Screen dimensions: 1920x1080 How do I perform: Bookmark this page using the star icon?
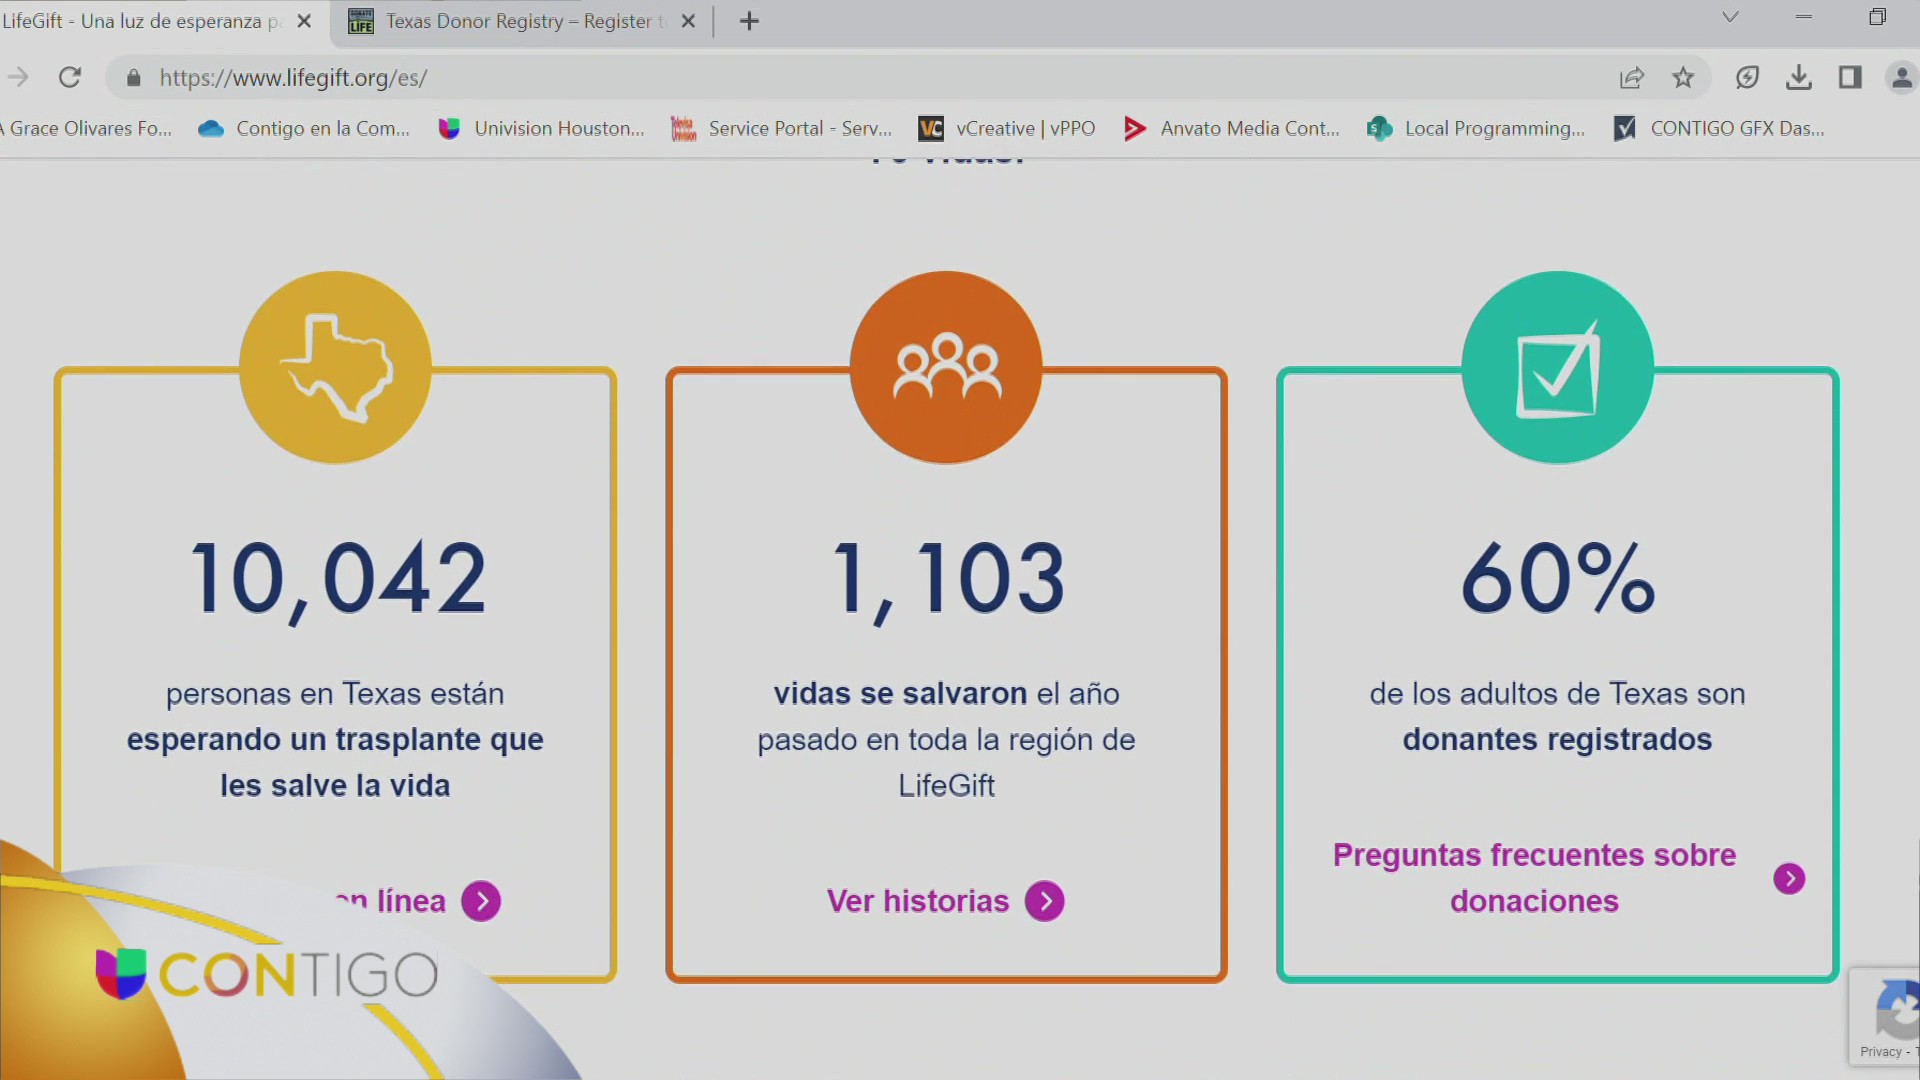1683,77
